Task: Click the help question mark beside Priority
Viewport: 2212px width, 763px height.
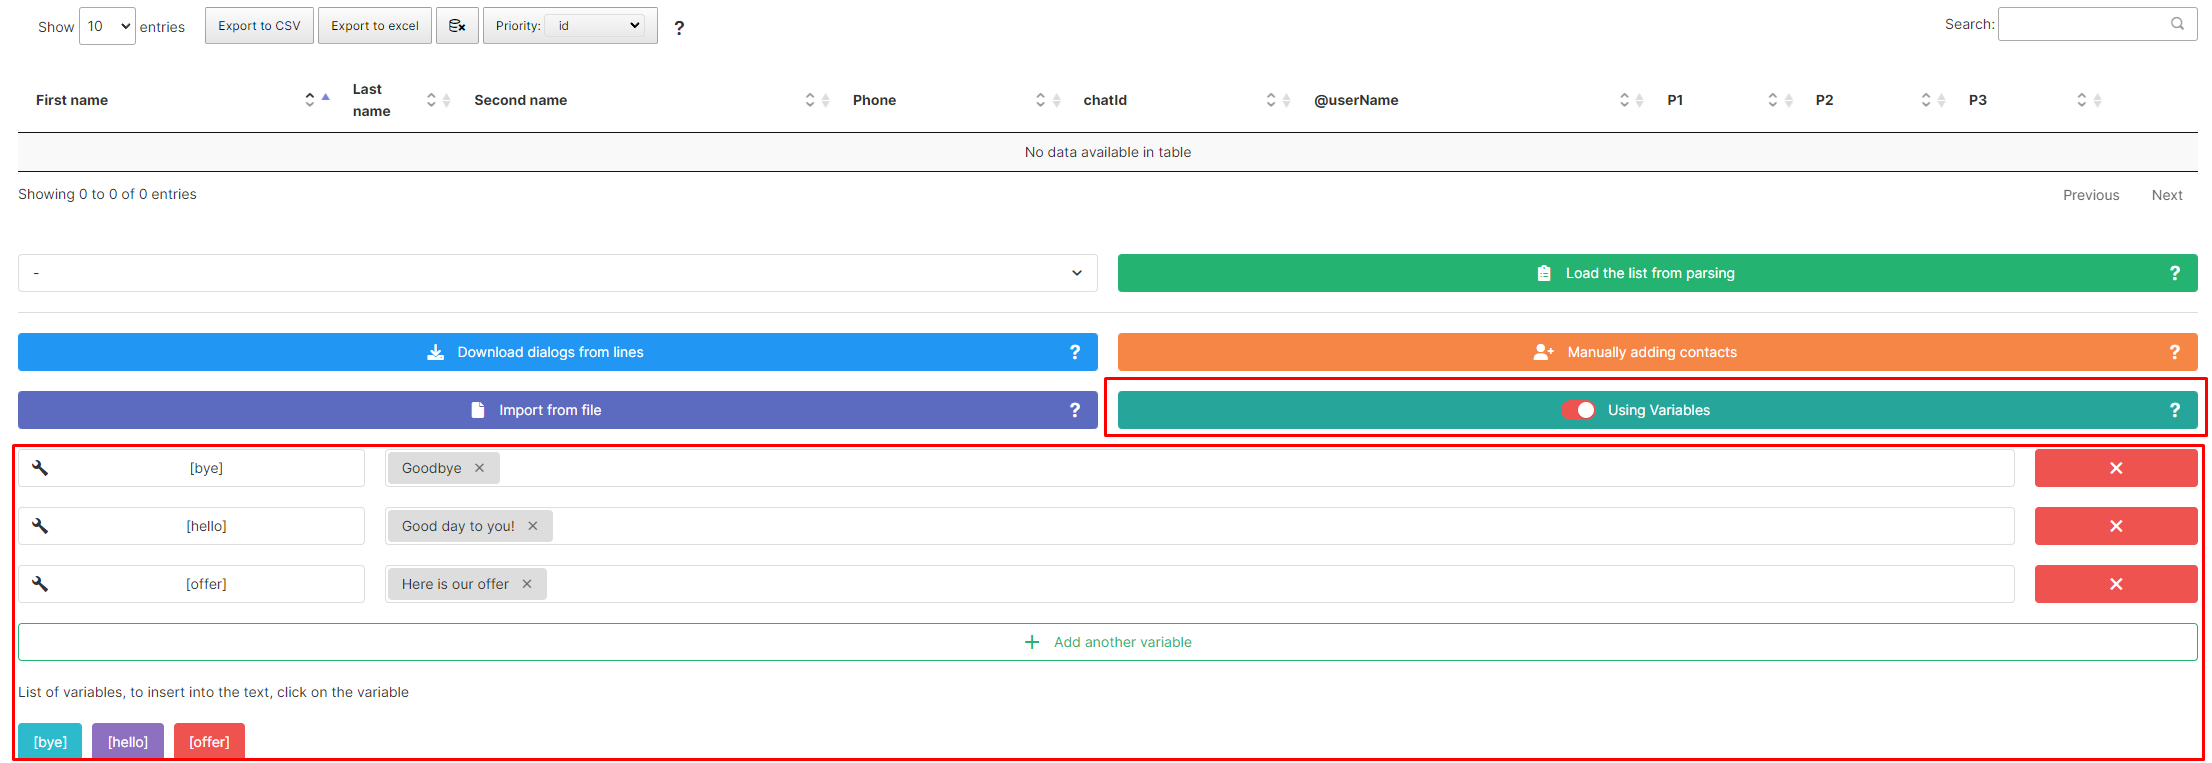Action: 679,28
